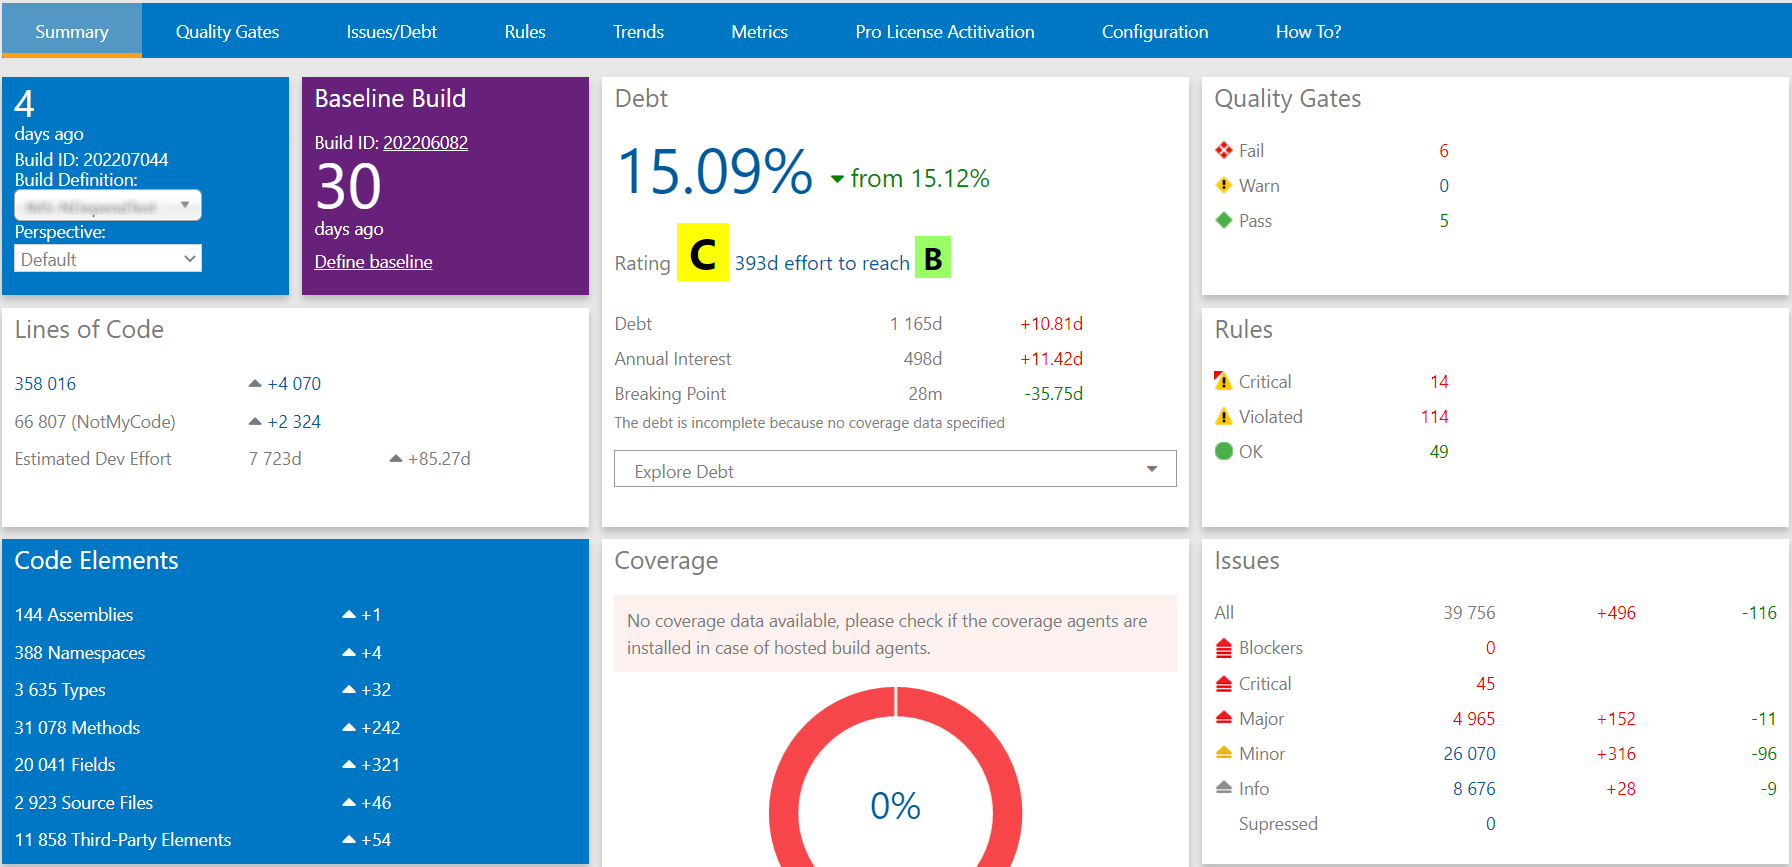This screenshot has height=867, width=1792.
Task: Click the Methods increase arrow icon
Action: click(349, 727)
